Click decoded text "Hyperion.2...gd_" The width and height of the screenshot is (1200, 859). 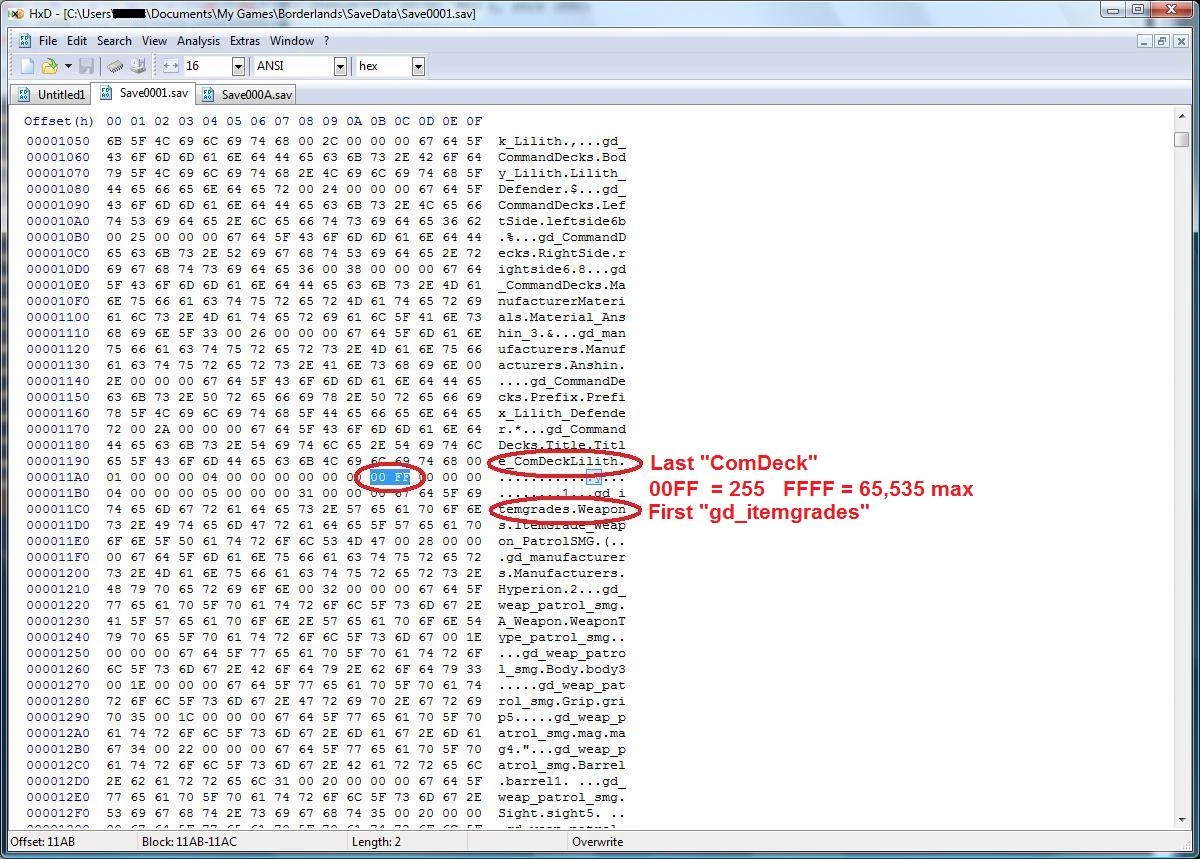click(x=561, y=589)
